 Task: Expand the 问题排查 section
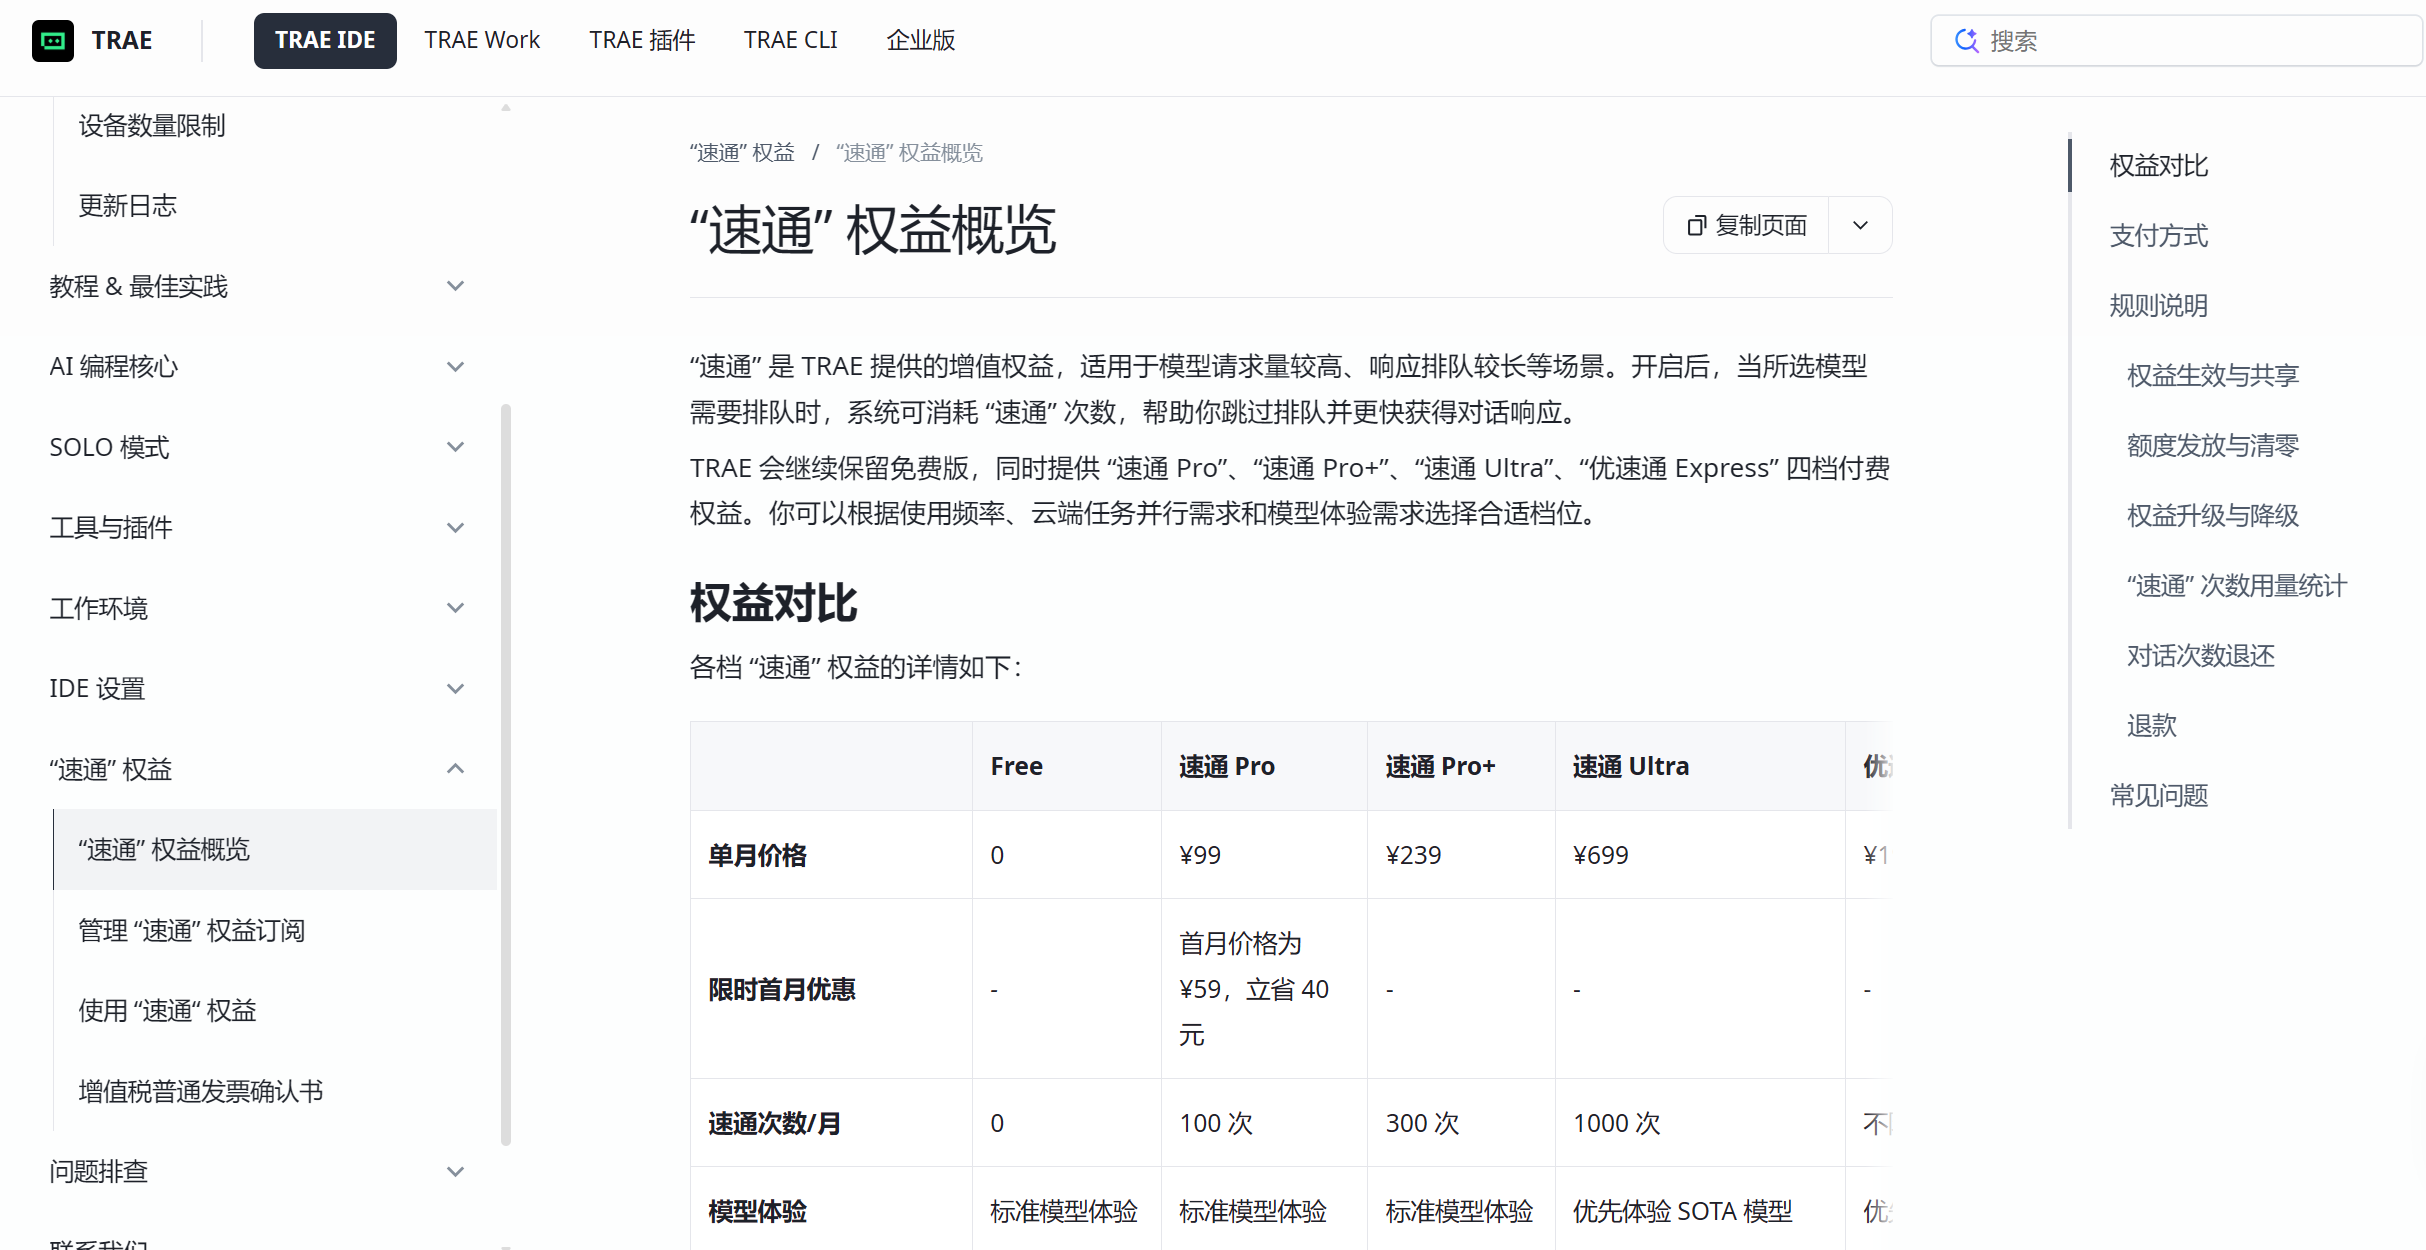[x=455, y=1172]
